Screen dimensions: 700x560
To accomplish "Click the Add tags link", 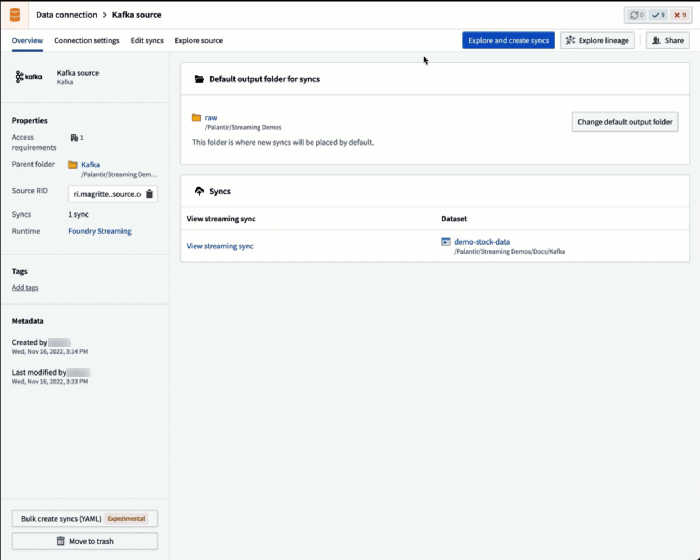I will click(x=25, y=288).
